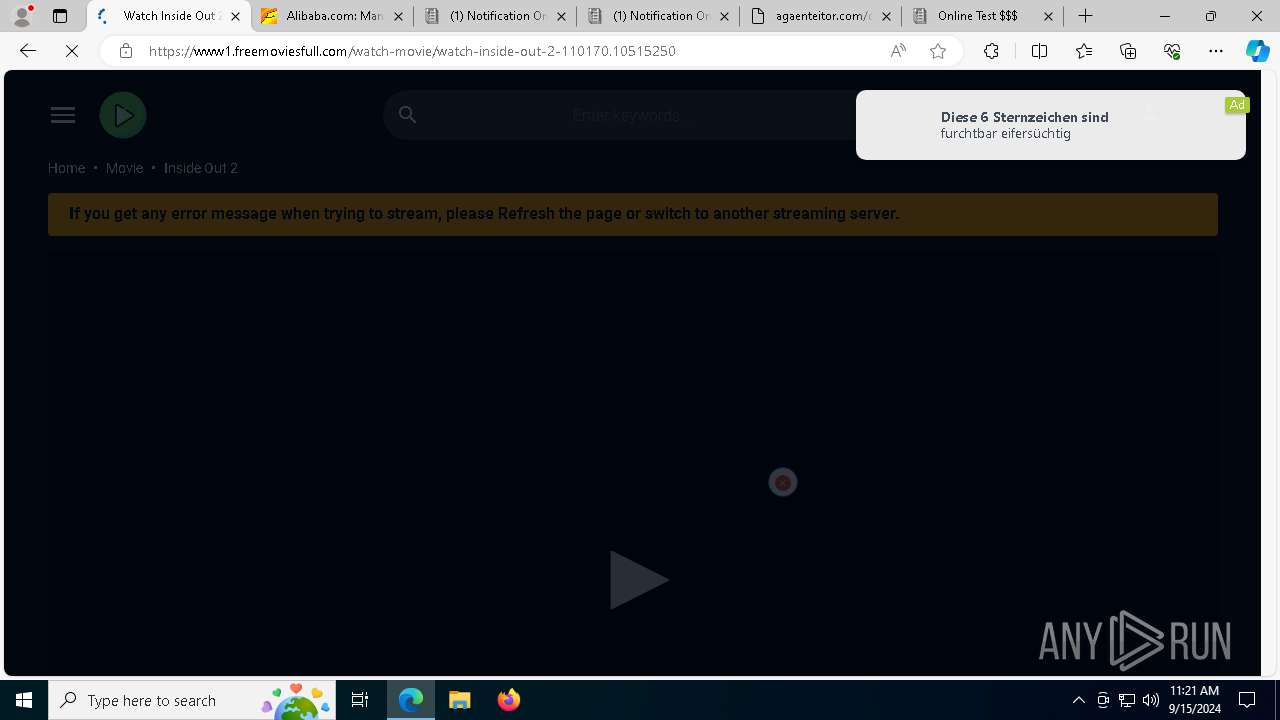Switch to agaenteitor.com tab
Viewport: 1280px width, 720px height.
(x=820, y=16)
